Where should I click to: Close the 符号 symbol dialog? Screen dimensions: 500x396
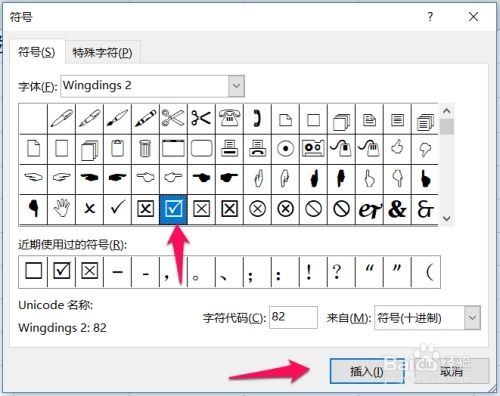[x=473, y=17]
